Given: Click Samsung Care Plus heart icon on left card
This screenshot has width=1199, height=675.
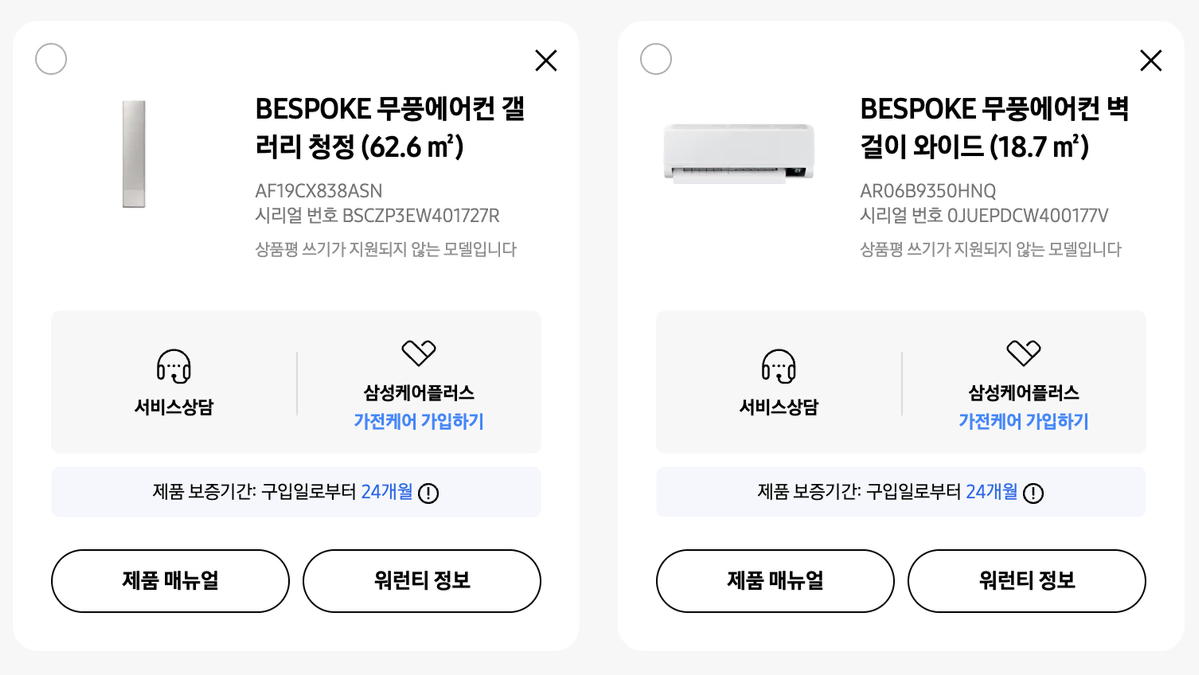Looking at the screenshot, I should point(418,352).
